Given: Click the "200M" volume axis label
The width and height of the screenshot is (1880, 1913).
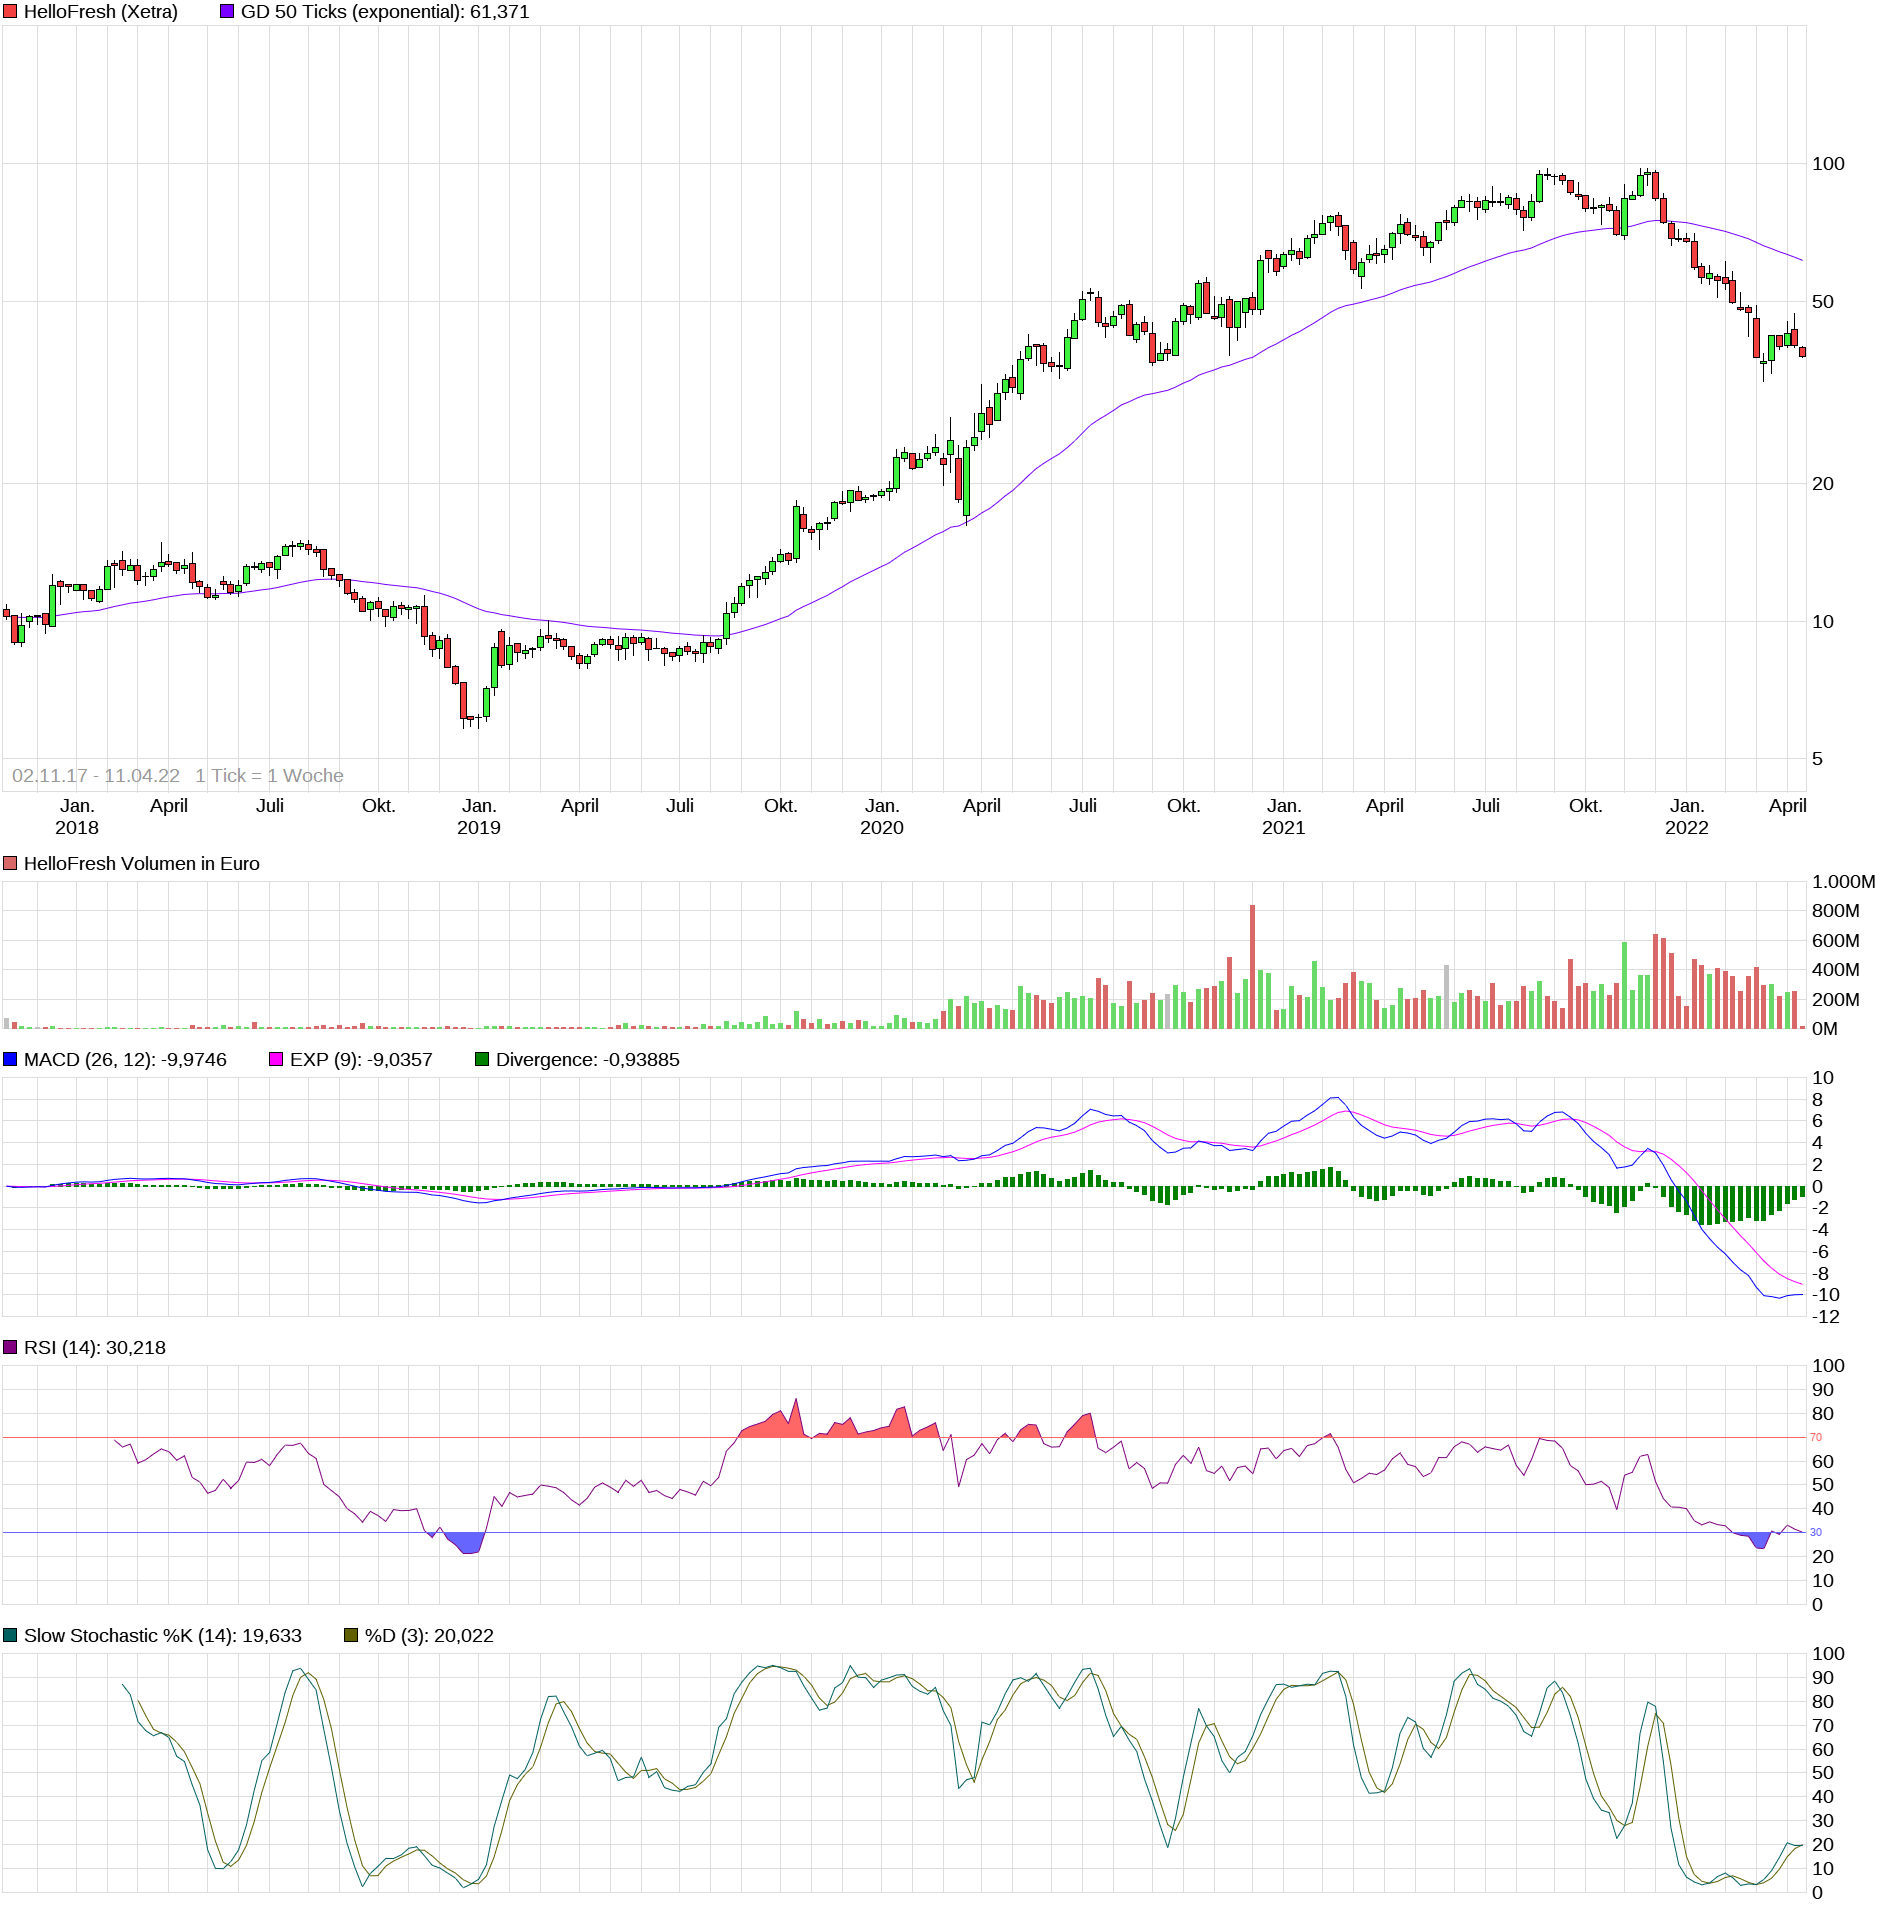Looking at the screenshot, I should 1836,1000.
